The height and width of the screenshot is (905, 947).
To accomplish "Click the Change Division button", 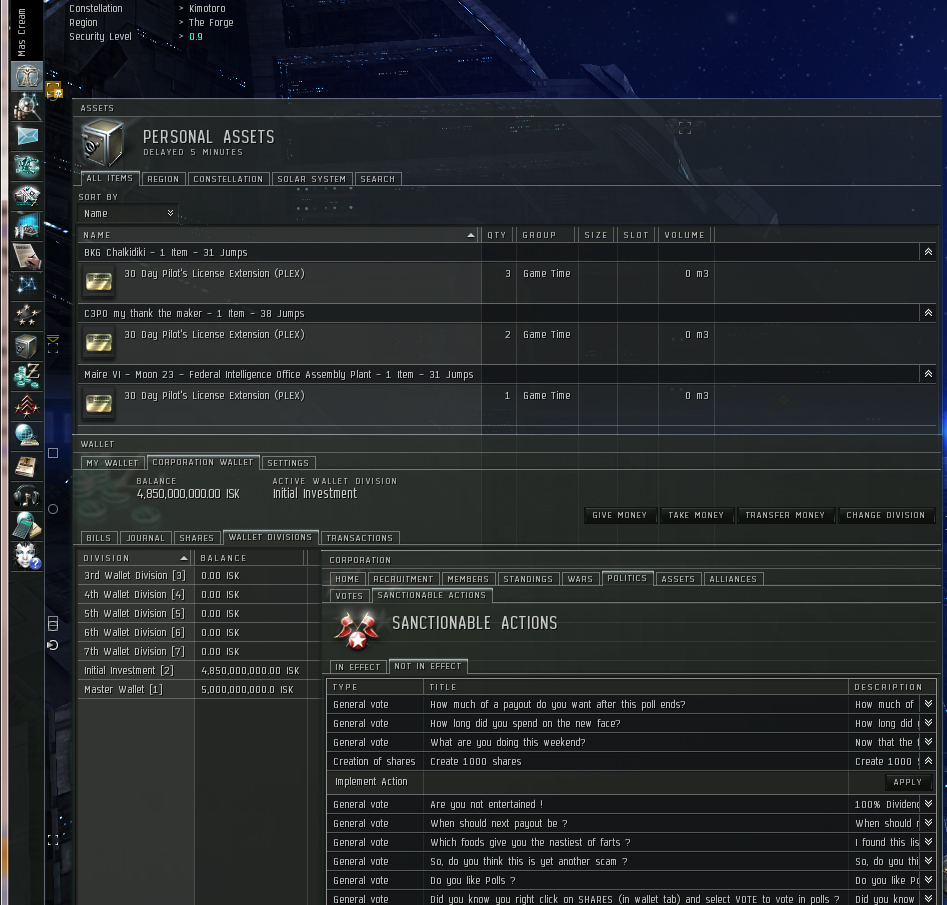I will 885,515.
